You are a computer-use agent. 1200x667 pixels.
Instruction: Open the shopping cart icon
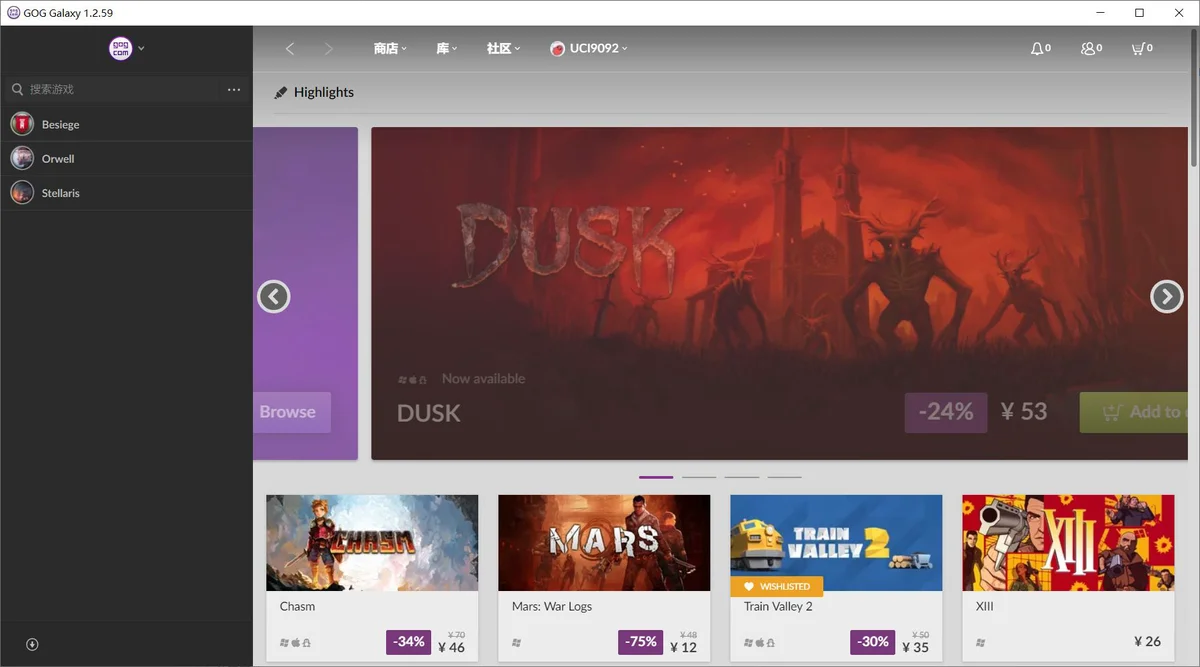point(1137,48)
